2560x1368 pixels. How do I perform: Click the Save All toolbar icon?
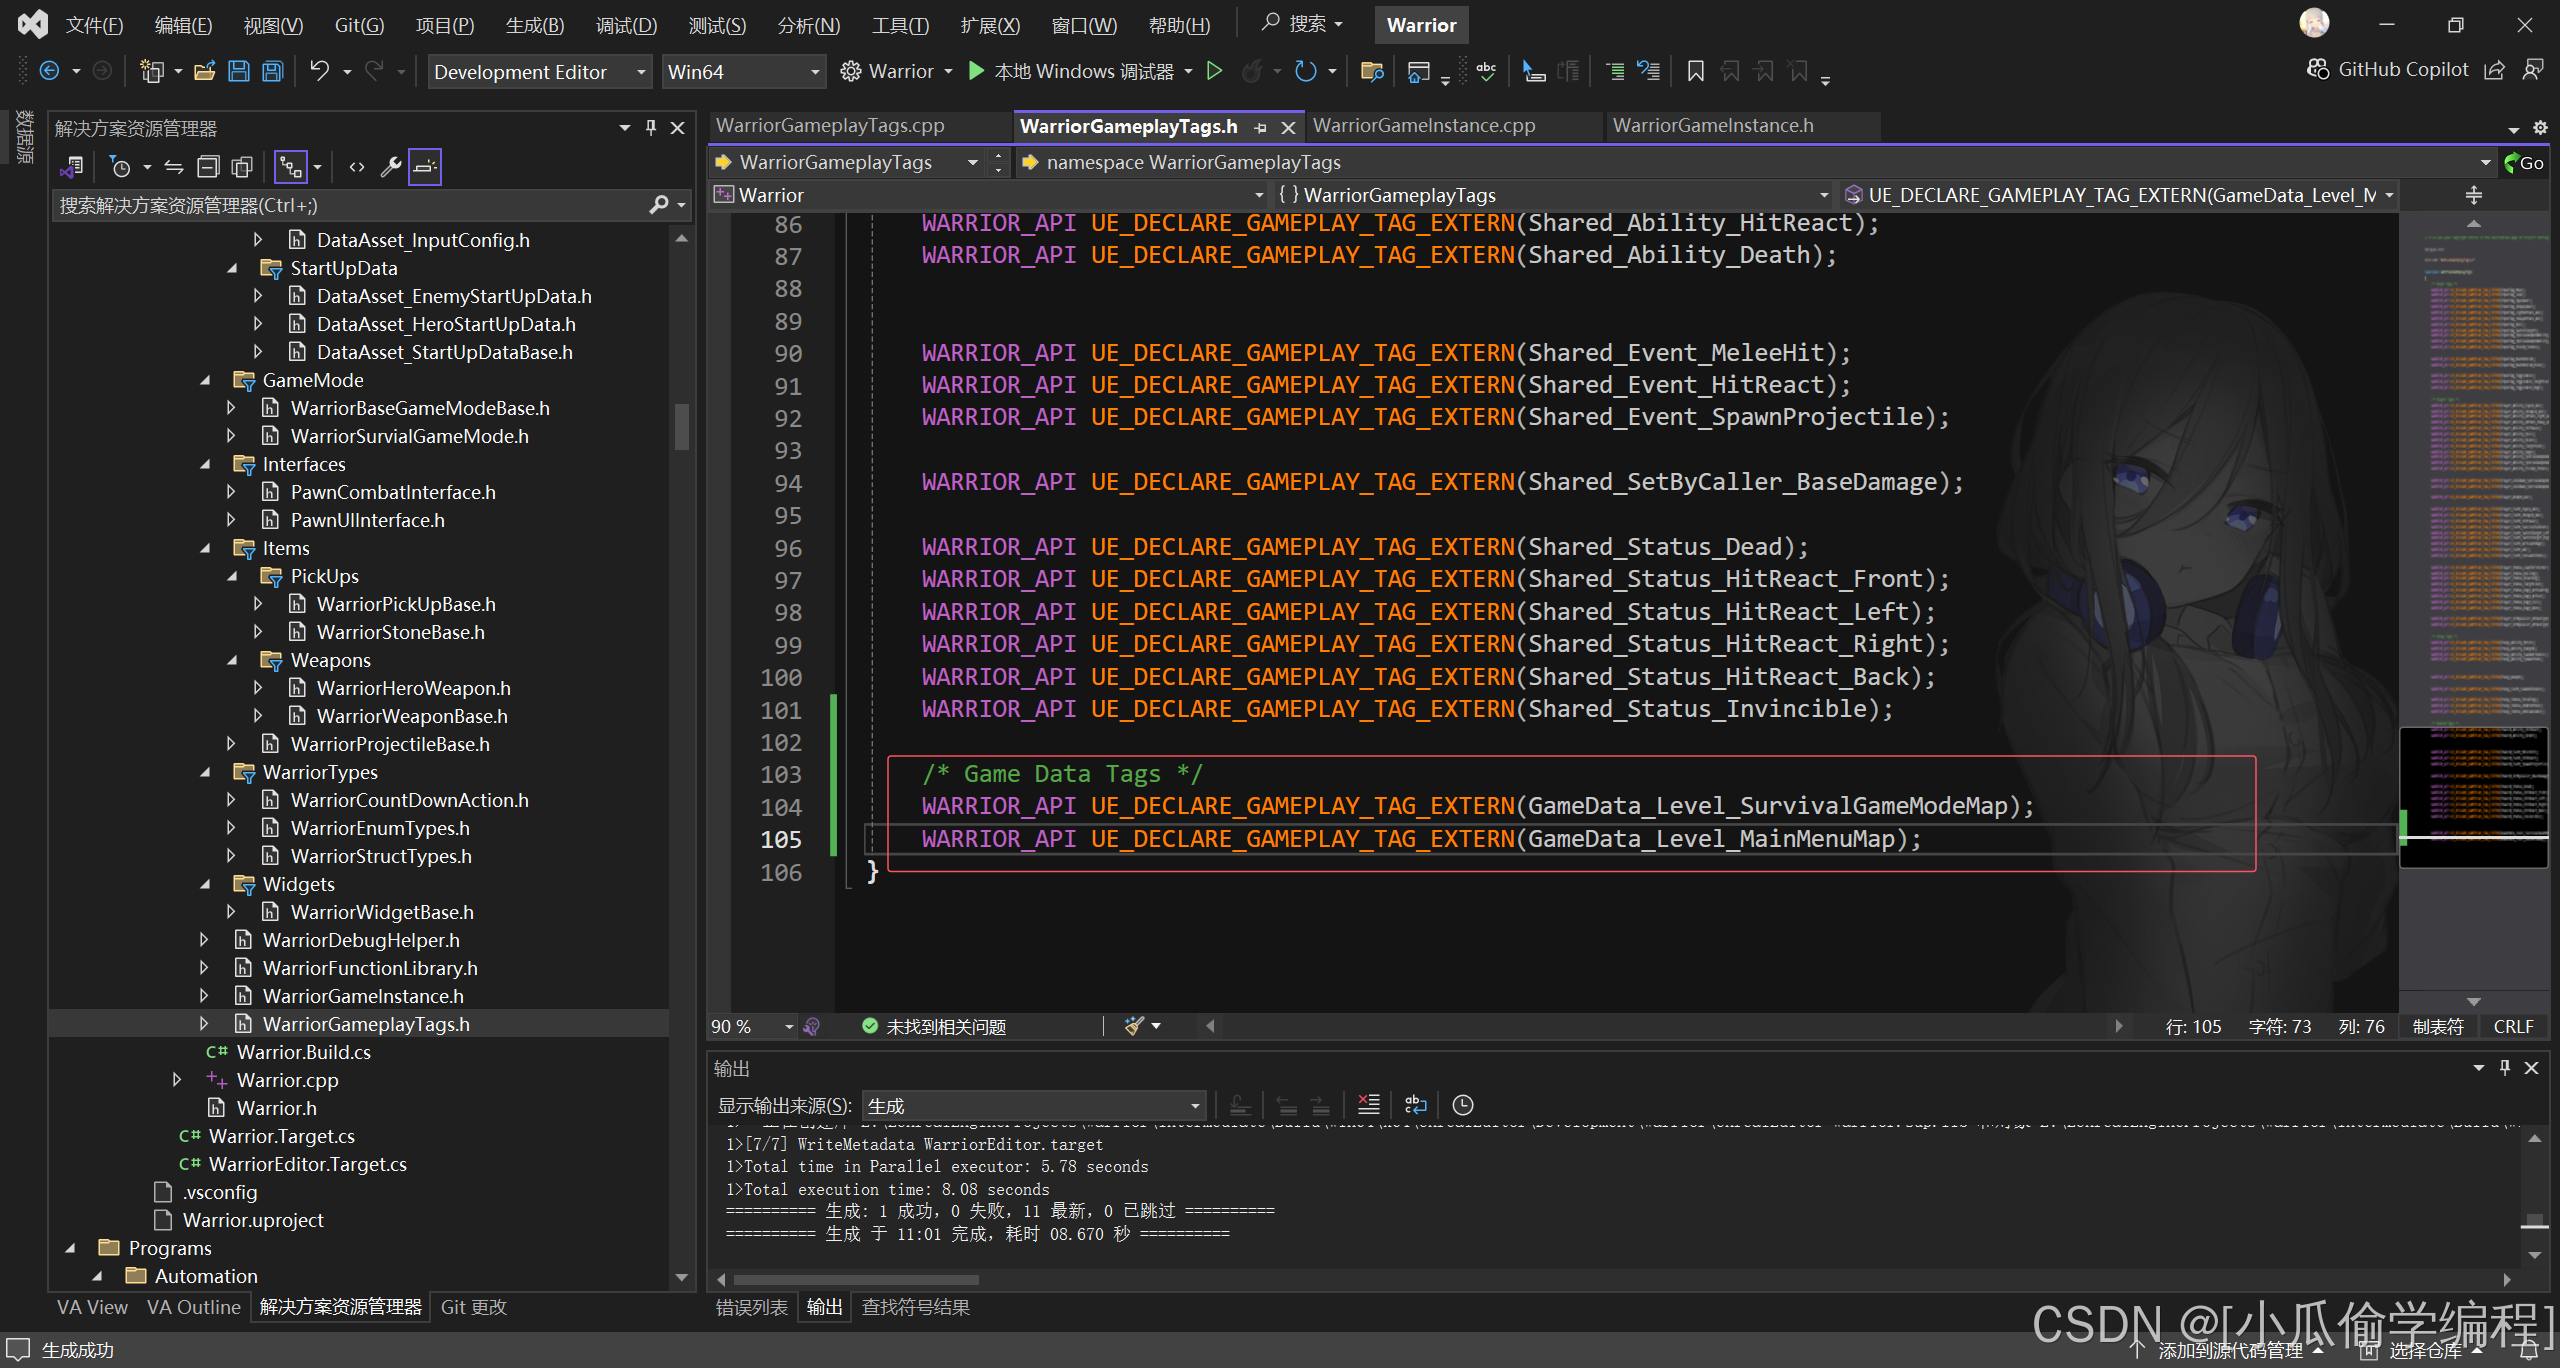click(272, 71)
